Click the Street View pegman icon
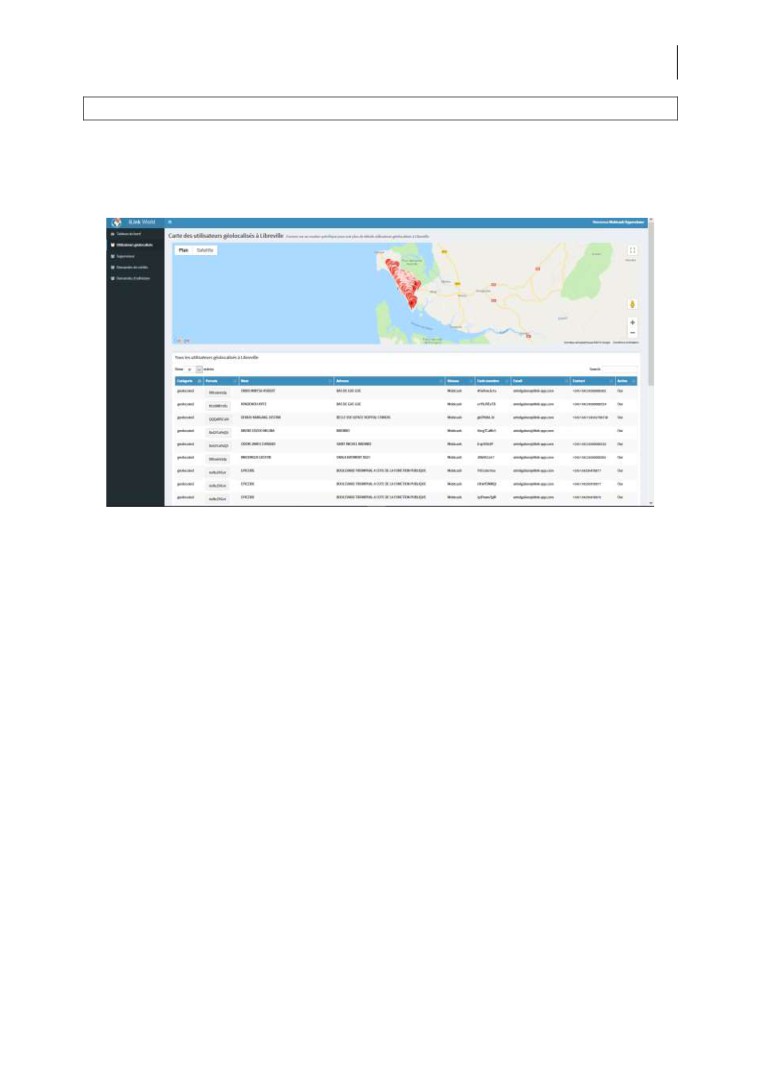761x1075 pixels. pos(632,304)
